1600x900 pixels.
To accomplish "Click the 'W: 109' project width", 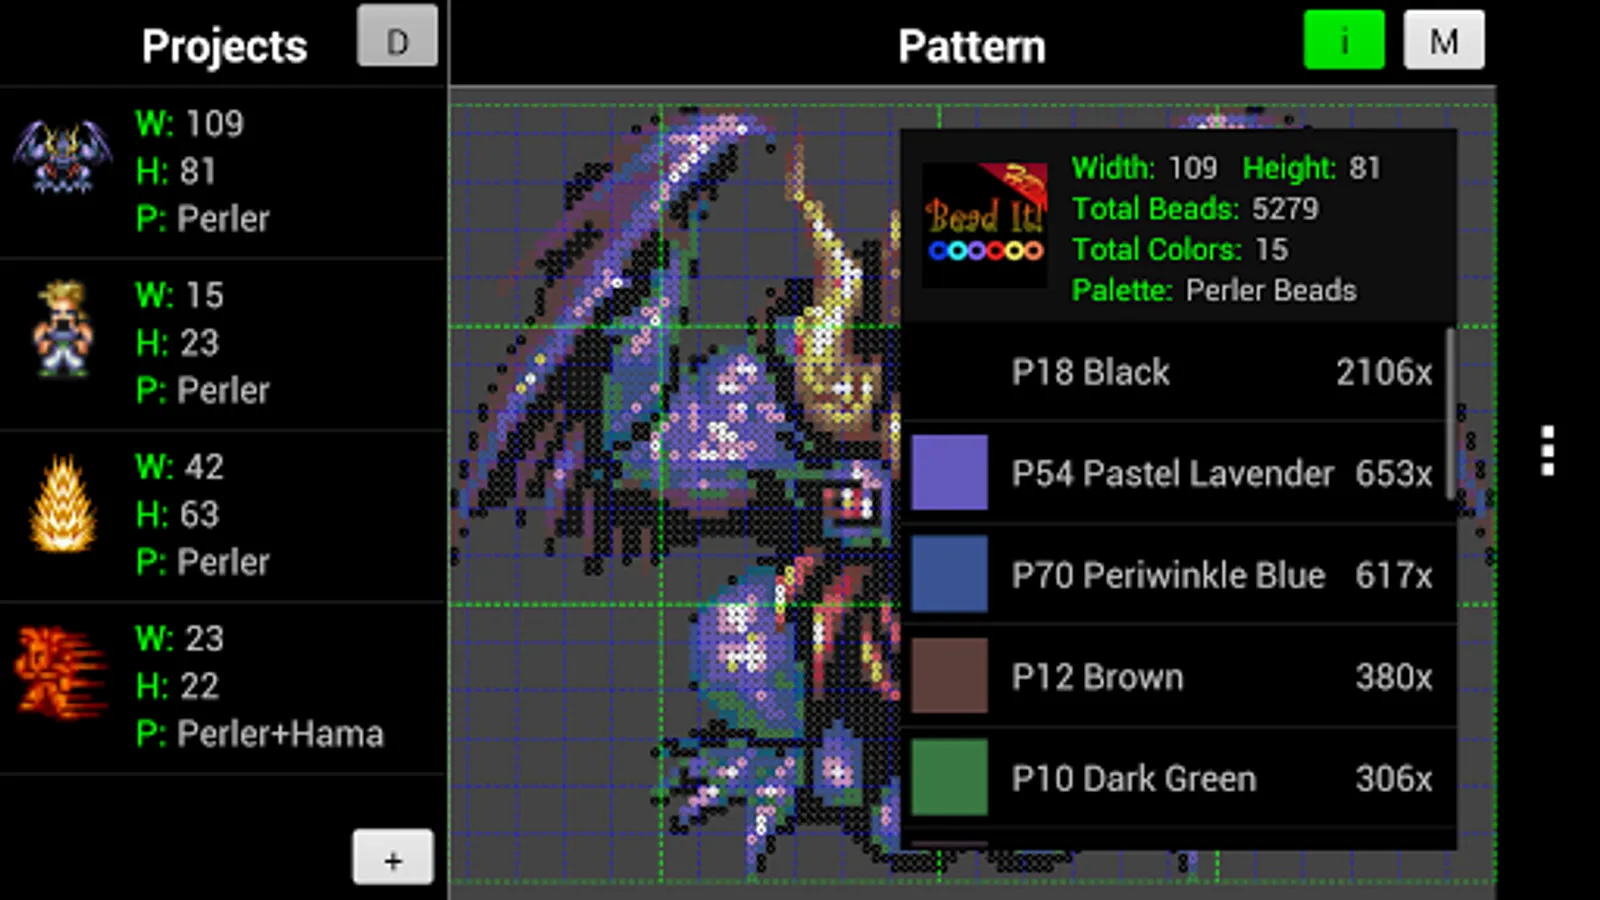I will pos(189,123).
